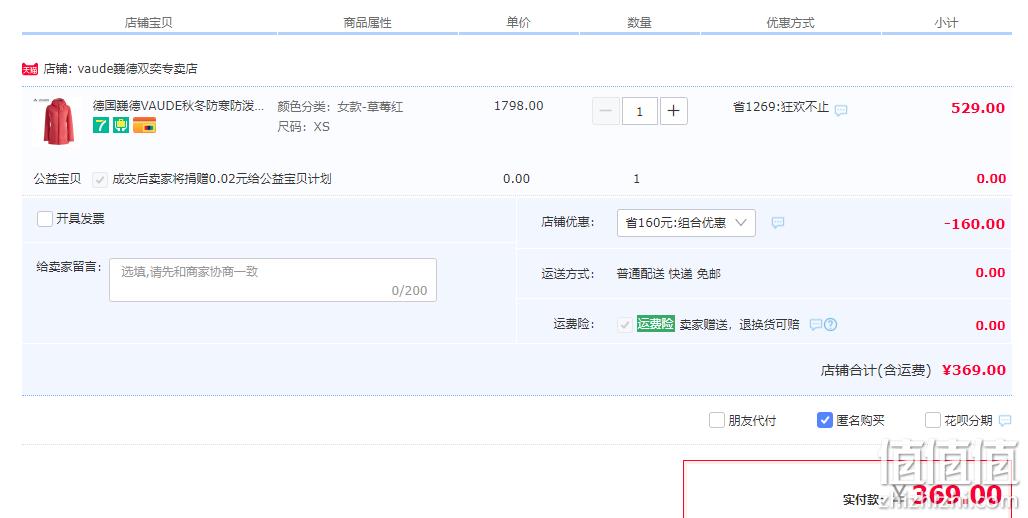Viewport: 1028px width, 518px height.
Task: Click the Tmall shop logo icon
Action: (x=30, y=69)
